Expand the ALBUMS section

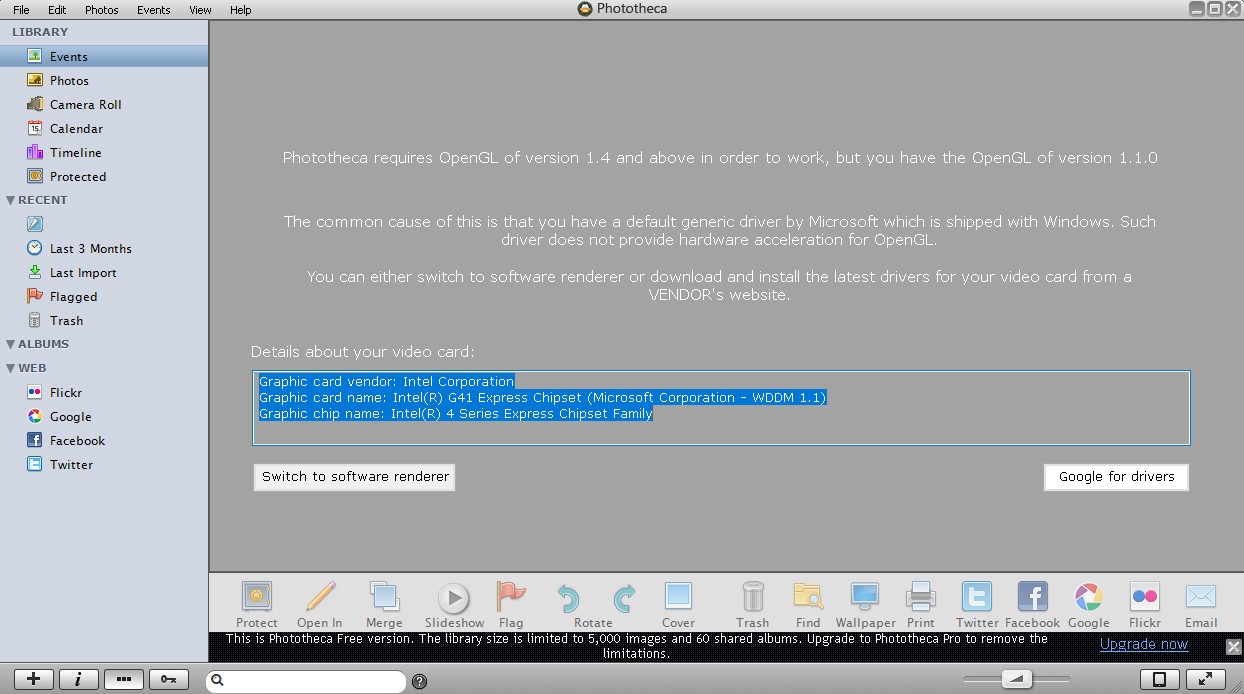click(11, 344)
